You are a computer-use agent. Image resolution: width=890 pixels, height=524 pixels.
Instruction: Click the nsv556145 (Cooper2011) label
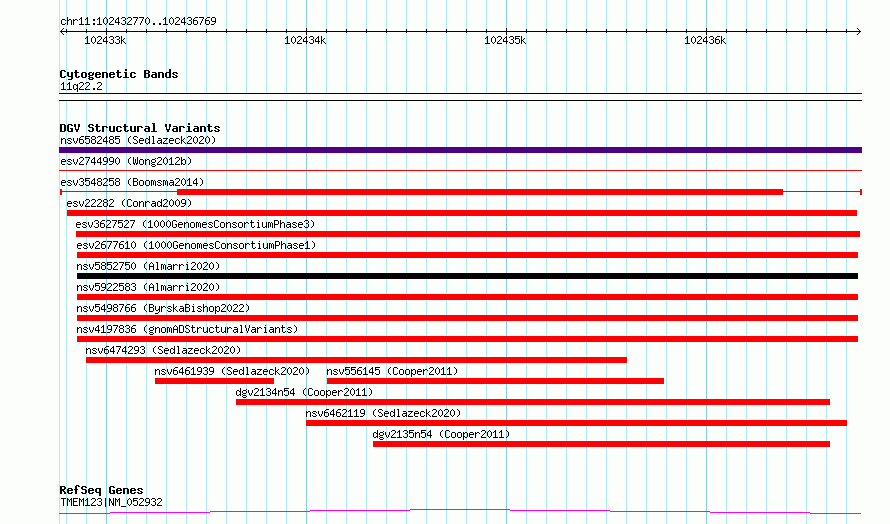click(x=392, y=371)
